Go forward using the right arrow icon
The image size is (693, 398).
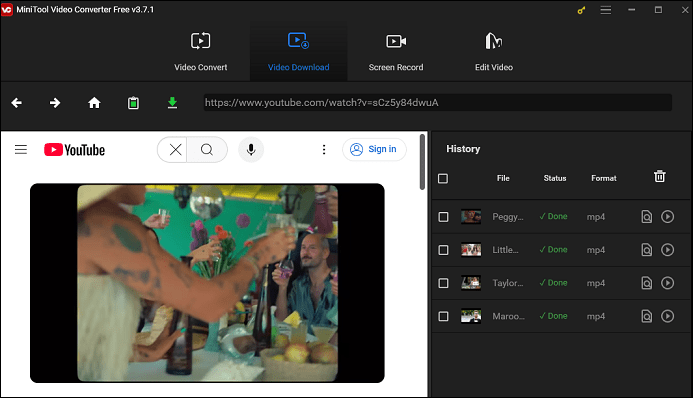click(55, 103)
